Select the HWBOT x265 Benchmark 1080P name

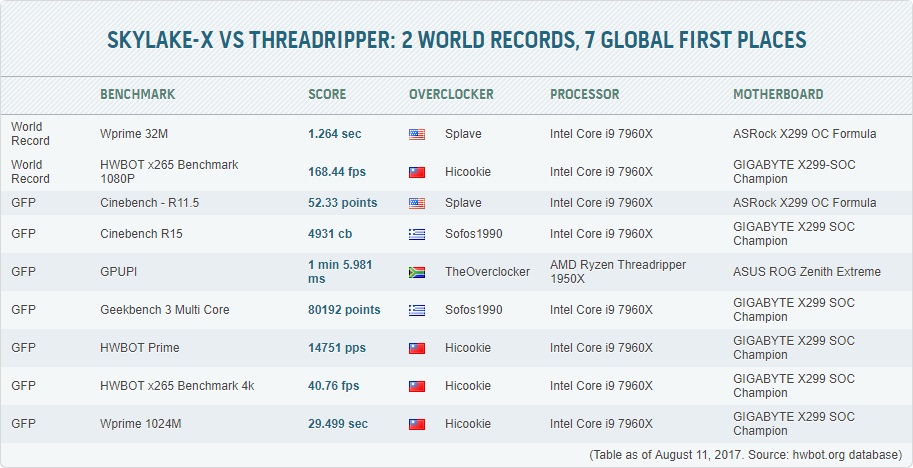pos(169,172)
